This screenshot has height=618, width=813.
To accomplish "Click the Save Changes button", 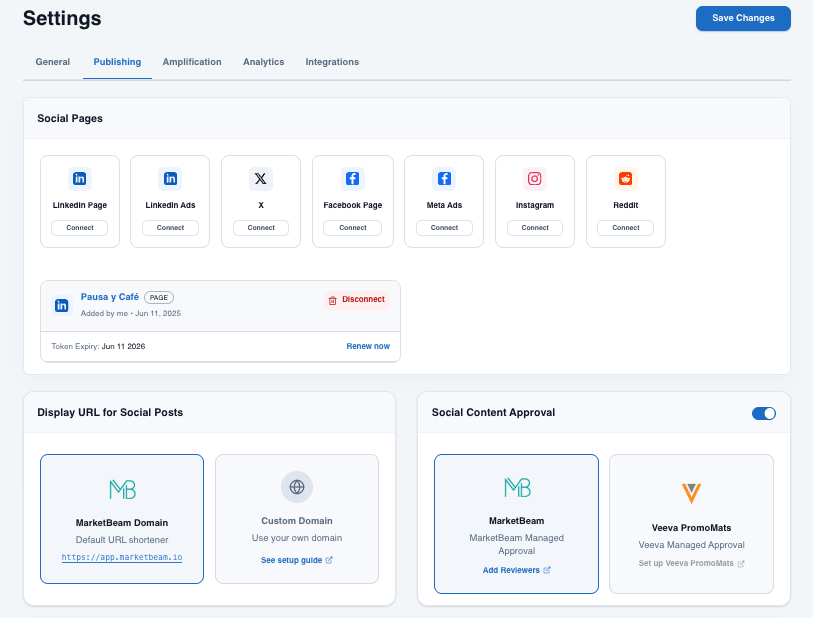I will point(743,18).
